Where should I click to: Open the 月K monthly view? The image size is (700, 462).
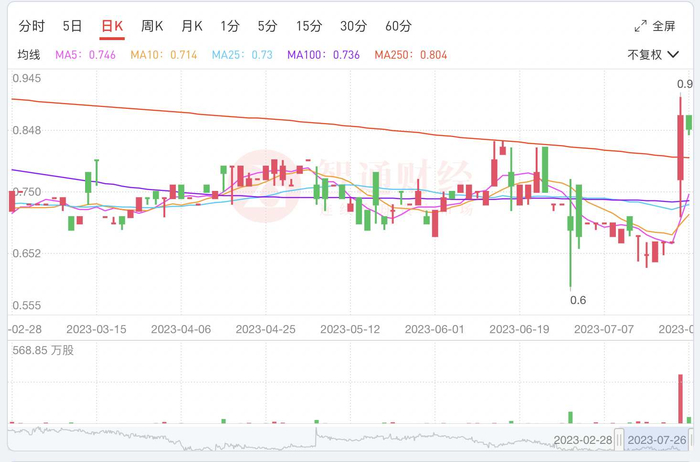(192, 26)
